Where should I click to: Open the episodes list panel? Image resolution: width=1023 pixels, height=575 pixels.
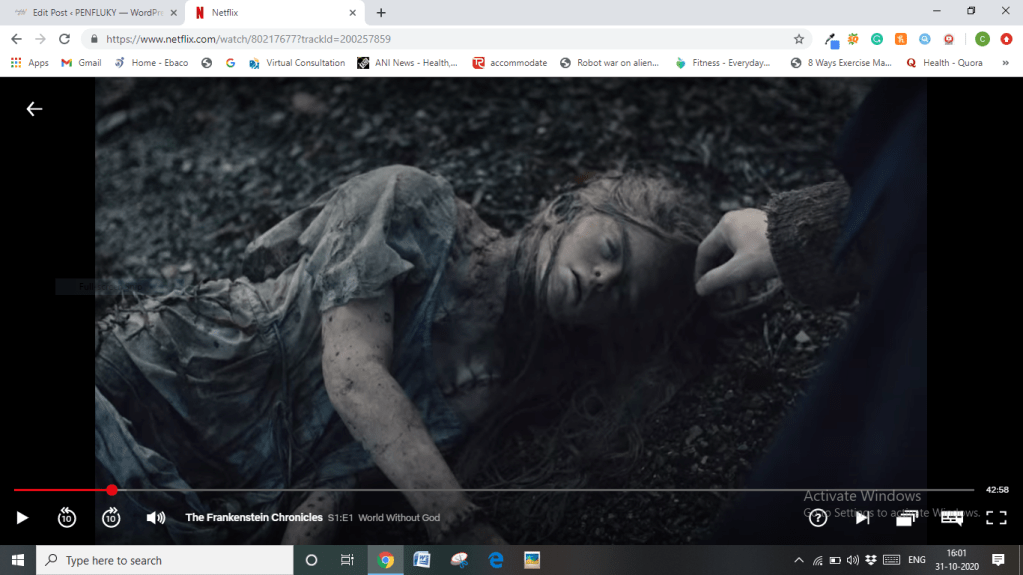tap(907, 517)
